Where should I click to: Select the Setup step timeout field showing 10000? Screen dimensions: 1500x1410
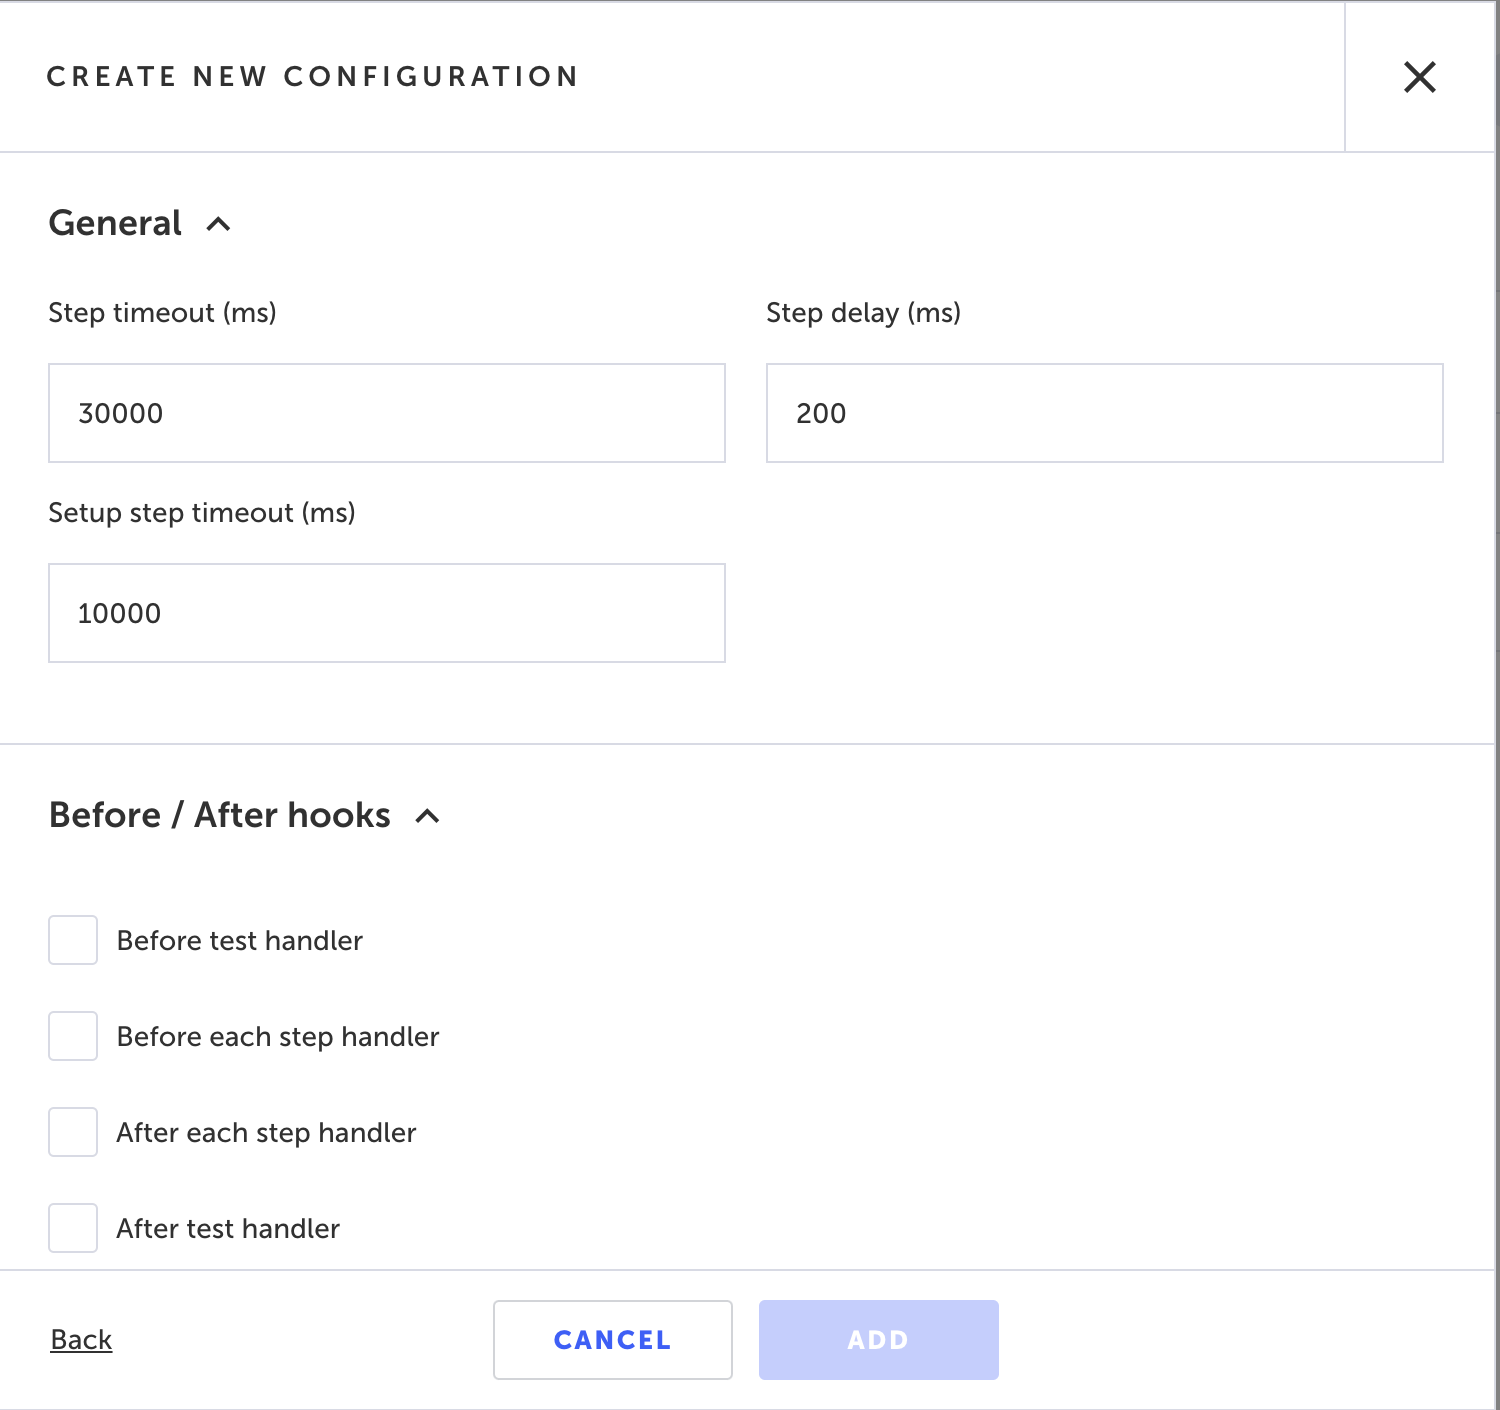tap(386, 613)
